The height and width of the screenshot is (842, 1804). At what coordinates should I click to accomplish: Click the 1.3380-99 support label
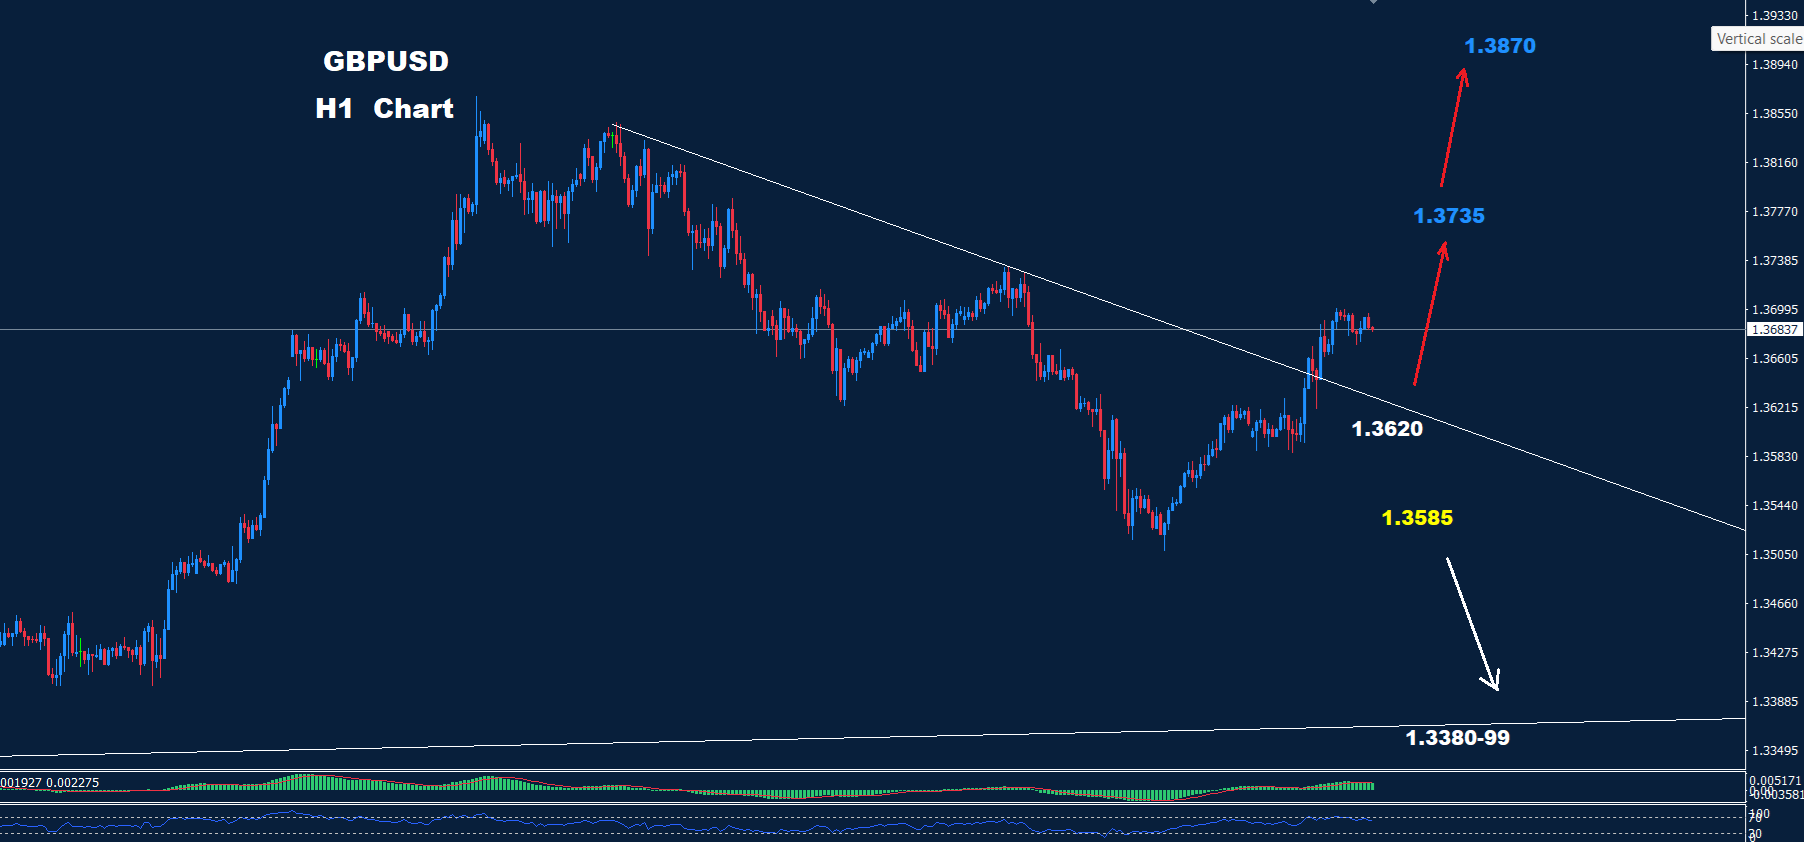[x=1457, y=738]
